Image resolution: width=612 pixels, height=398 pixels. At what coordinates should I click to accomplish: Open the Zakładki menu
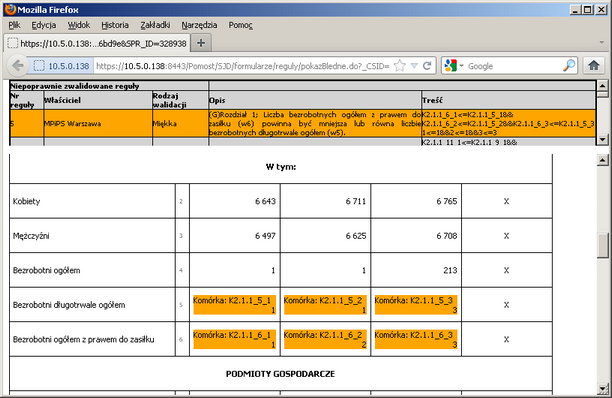155,25
